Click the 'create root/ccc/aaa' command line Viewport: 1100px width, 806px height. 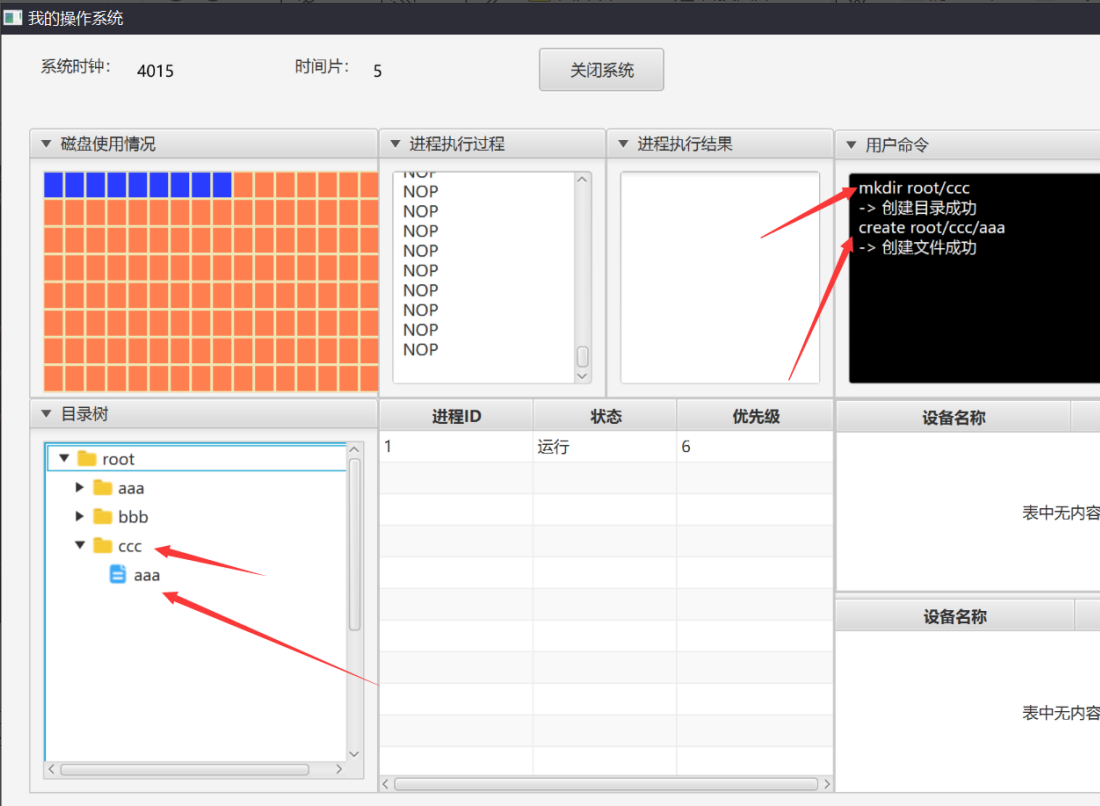click(x=932, y=227)
